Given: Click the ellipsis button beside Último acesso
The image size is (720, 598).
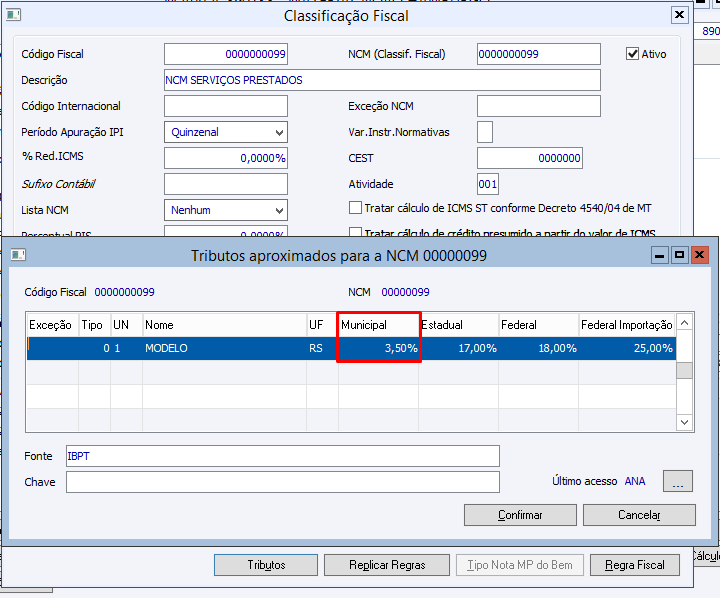Looking at the screenshot, I should pyautogui.click(x=678, y=481).
